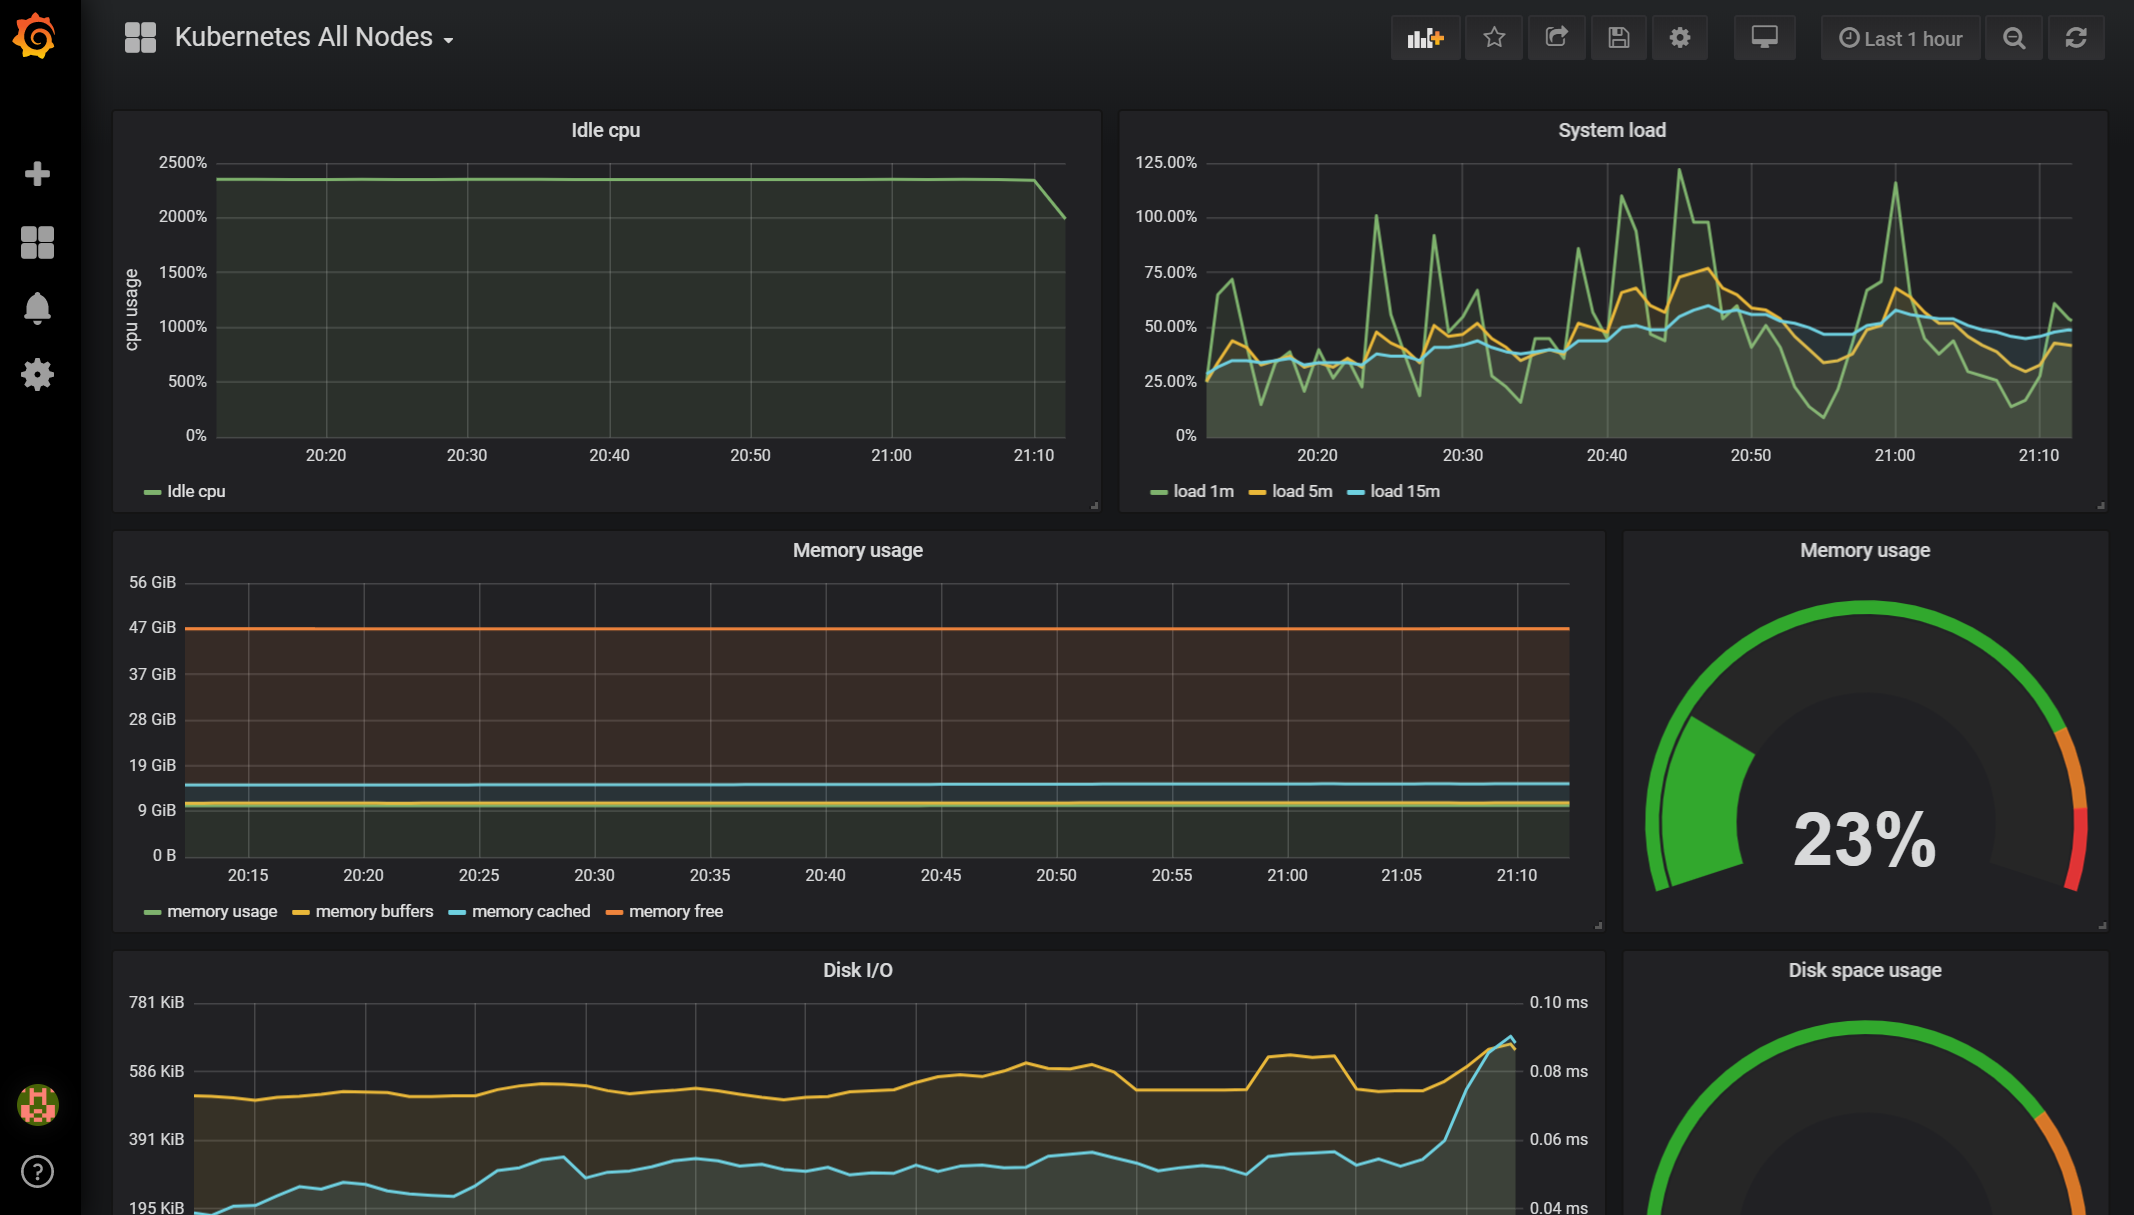Click the 0.10 ms label on Disk I/O axis
The width and height of the screenshot is (2134, 1215).
(x=1558, y=1002)
